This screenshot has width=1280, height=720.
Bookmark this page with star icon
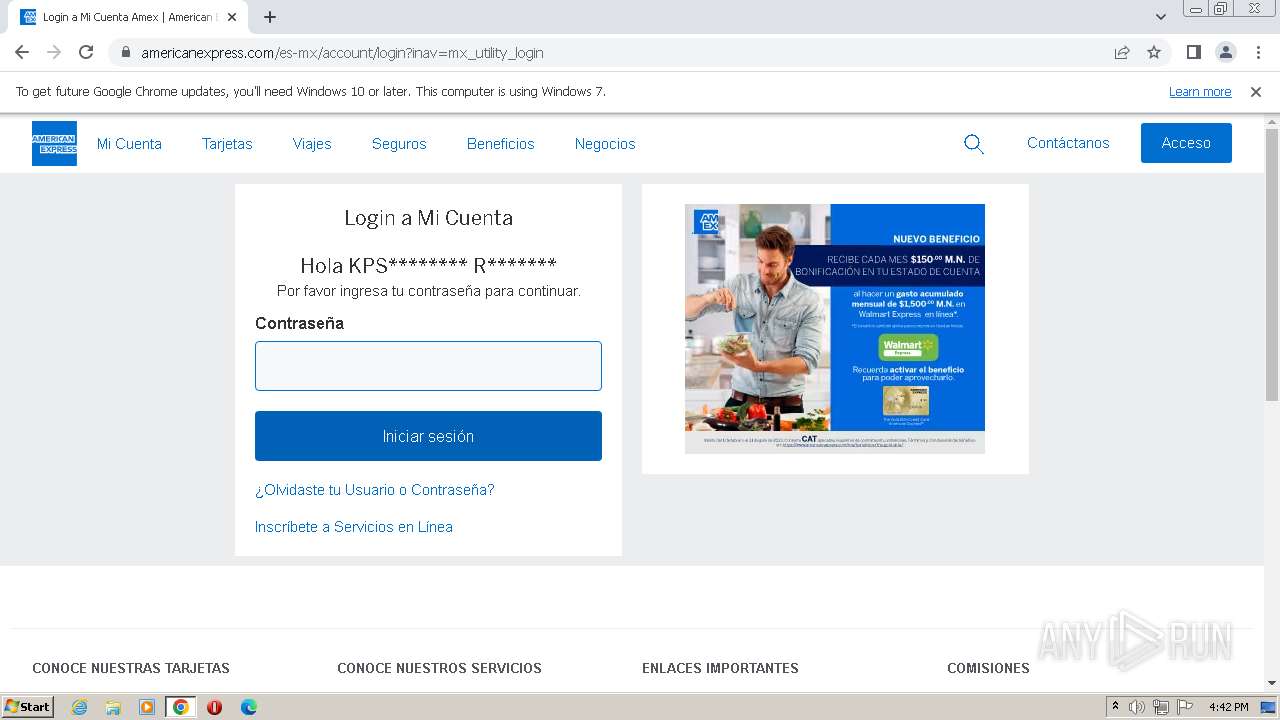(1154, 53)
